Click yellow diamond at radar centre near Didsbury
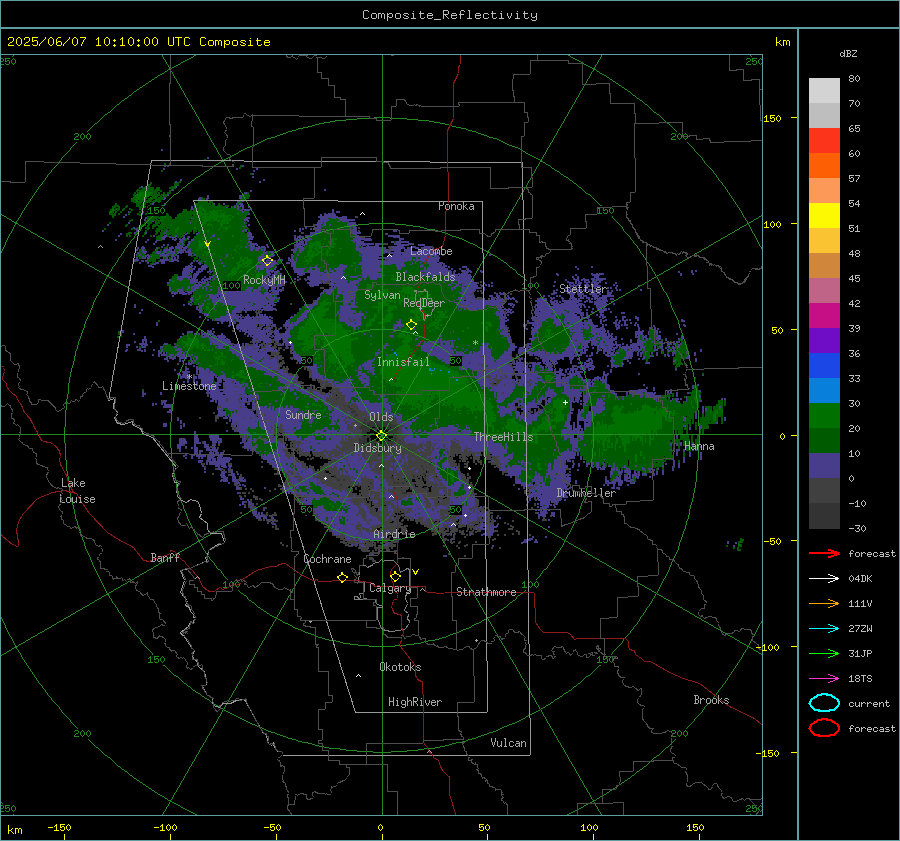Image resolution: width=900 pixels, height=841 pixels. (382, 436)
